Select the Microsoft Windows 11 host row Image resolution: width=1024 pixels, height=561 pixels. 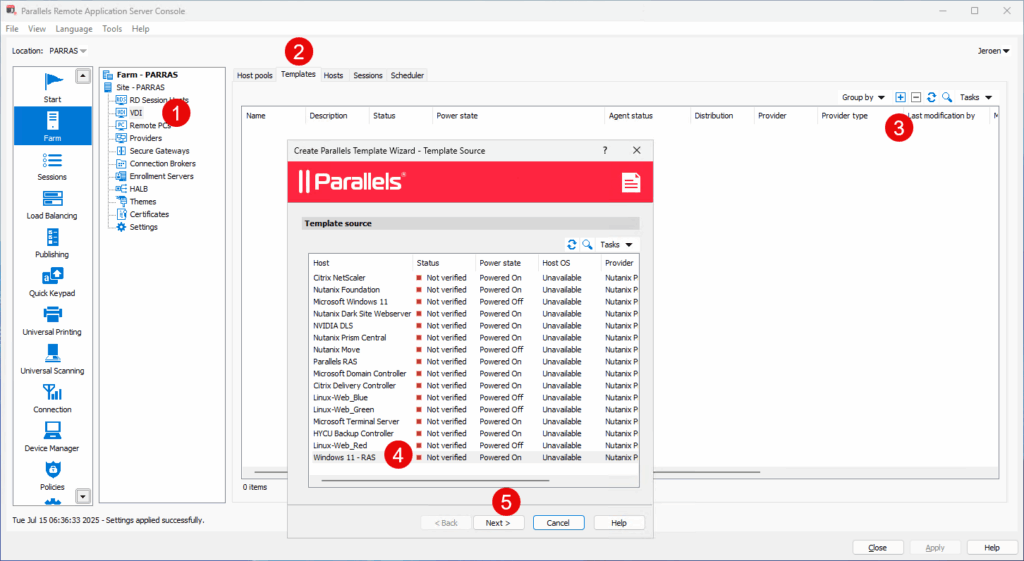tap(473, 302)
